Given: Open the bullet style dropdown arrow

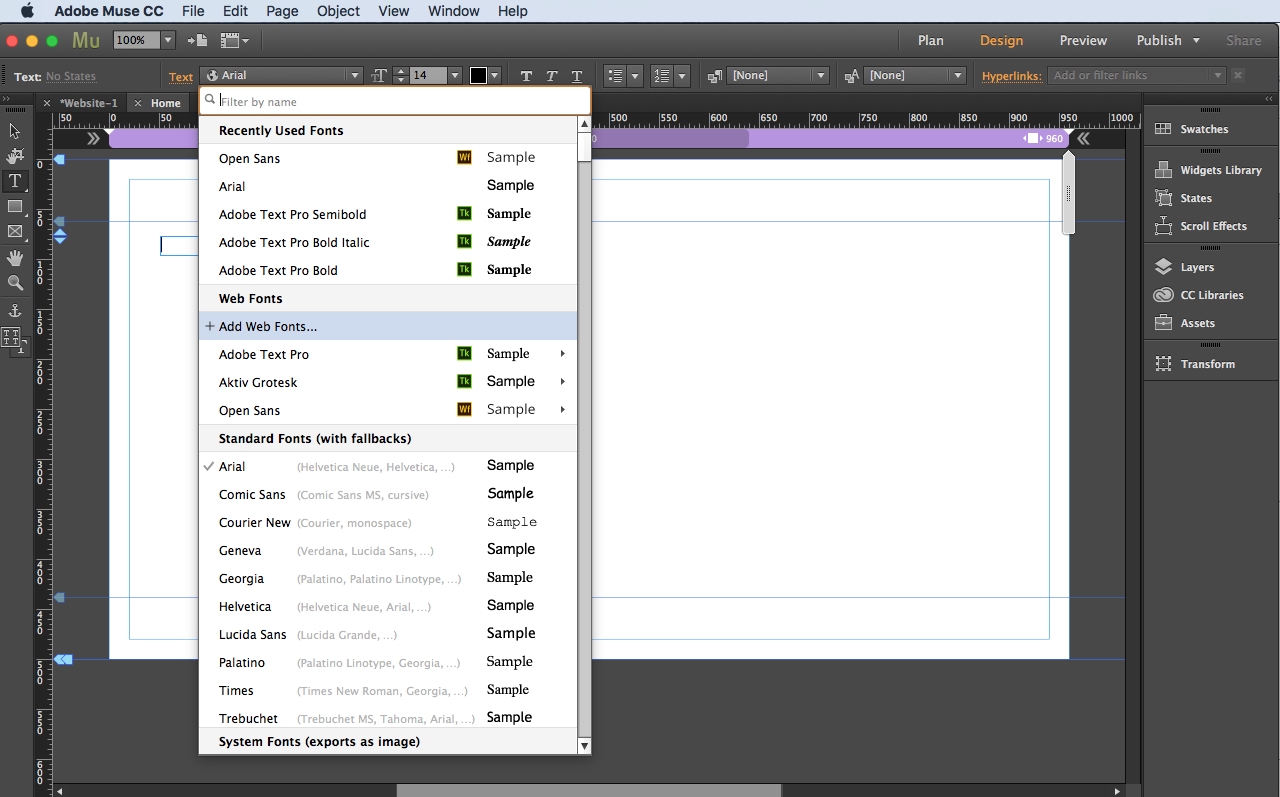Looking at the screenshot, I should pyautogui.click(x=635, y=76).
